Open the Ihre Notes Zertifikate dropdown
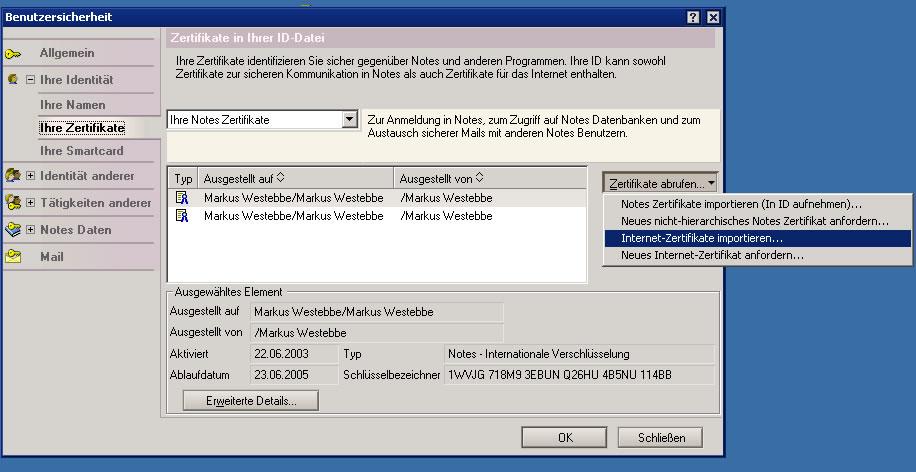Viewport: 916px width, 472px height. point(349,120)
